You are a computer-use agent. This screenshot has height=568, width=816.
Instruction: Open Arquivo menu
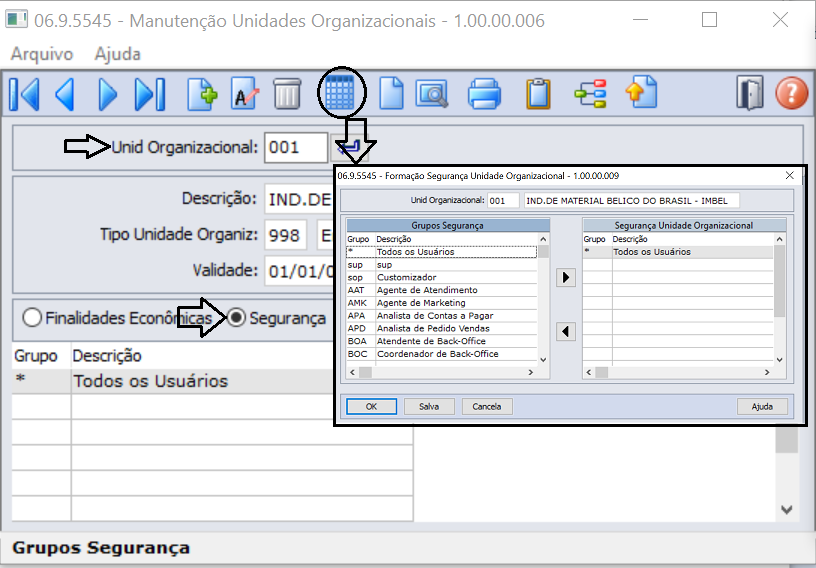click(42, 54)
